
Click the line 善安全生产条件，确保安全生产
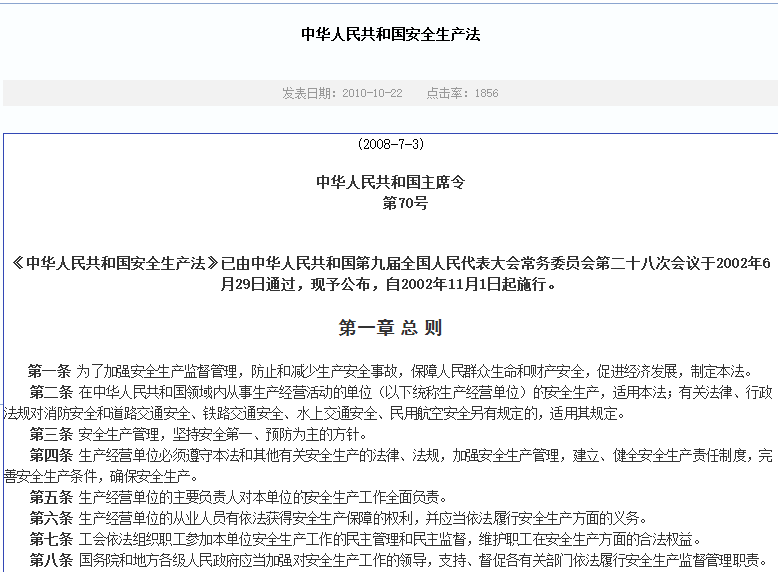tap(101, 476)
